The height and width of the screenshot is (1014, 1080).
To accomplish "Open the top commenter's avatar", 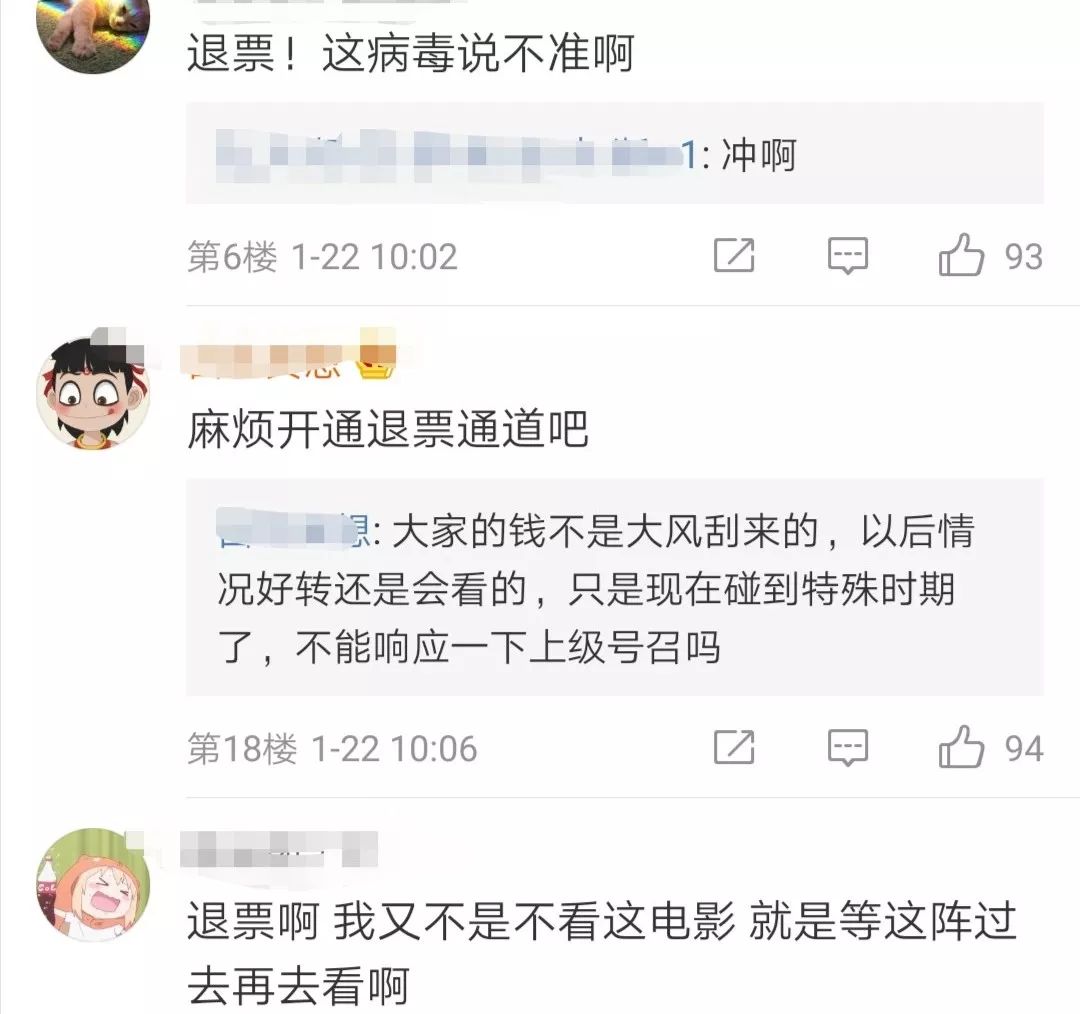I will tap(93, 33).
